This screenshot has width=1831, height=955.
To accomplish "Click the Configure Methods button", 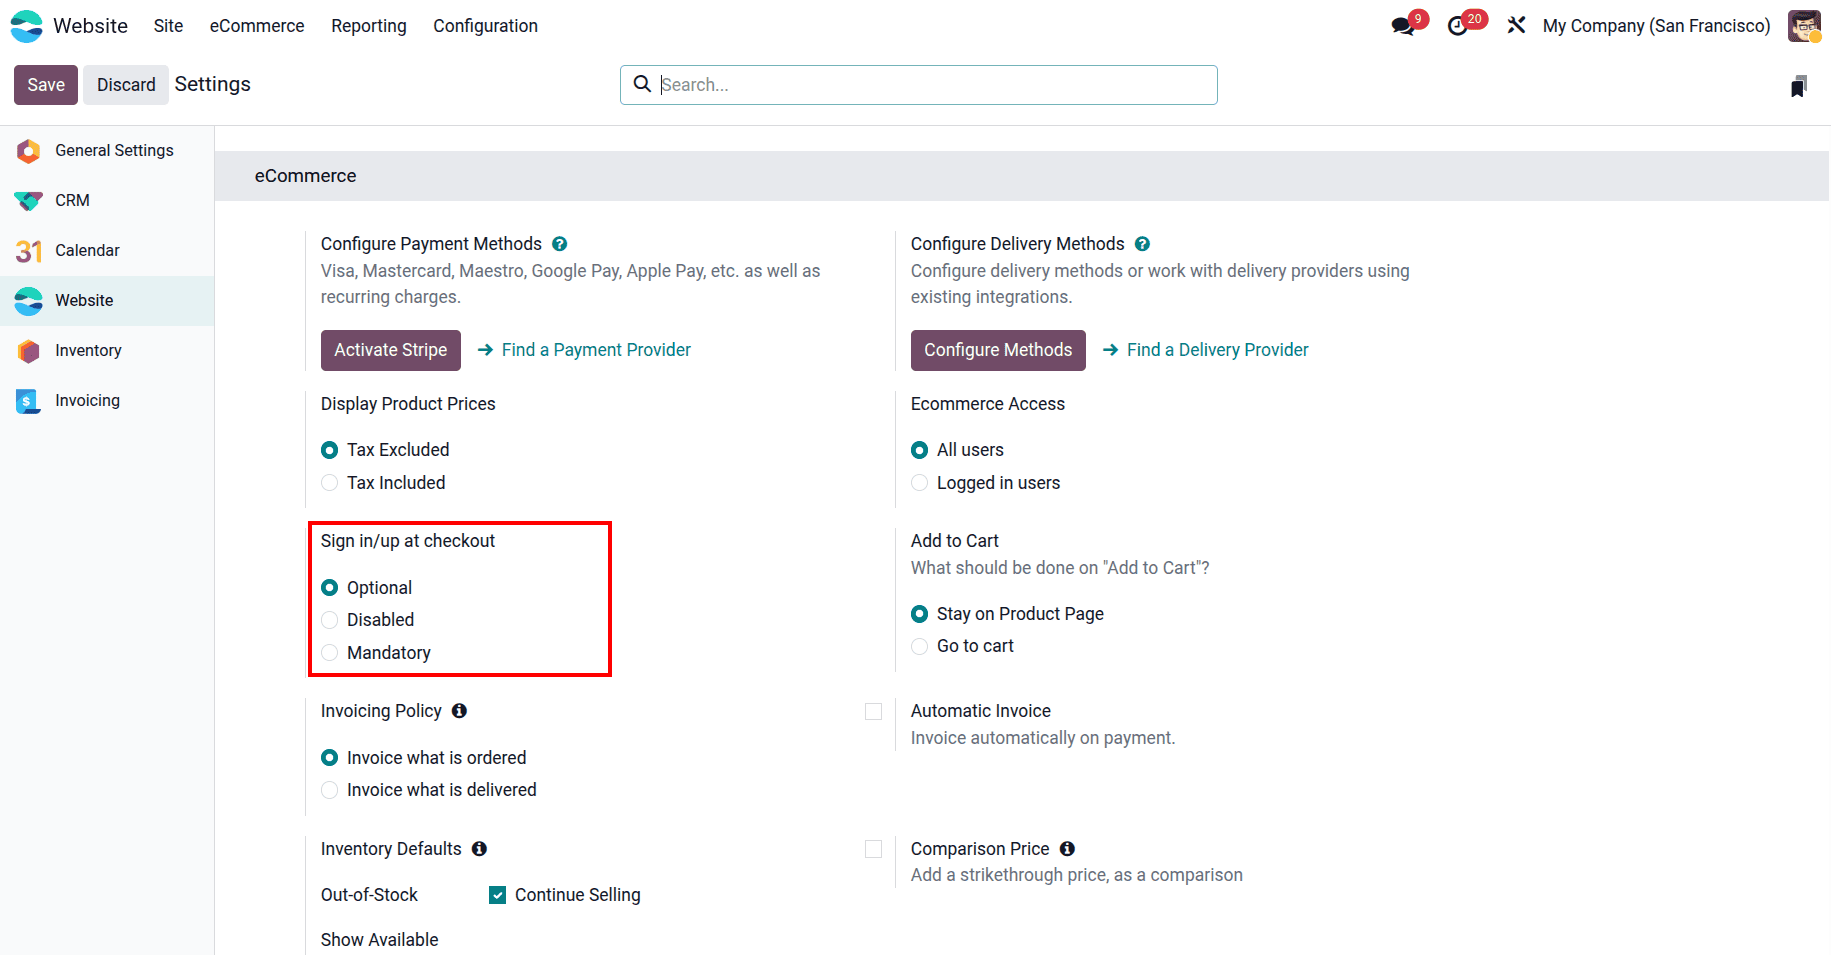I will 998,350.
